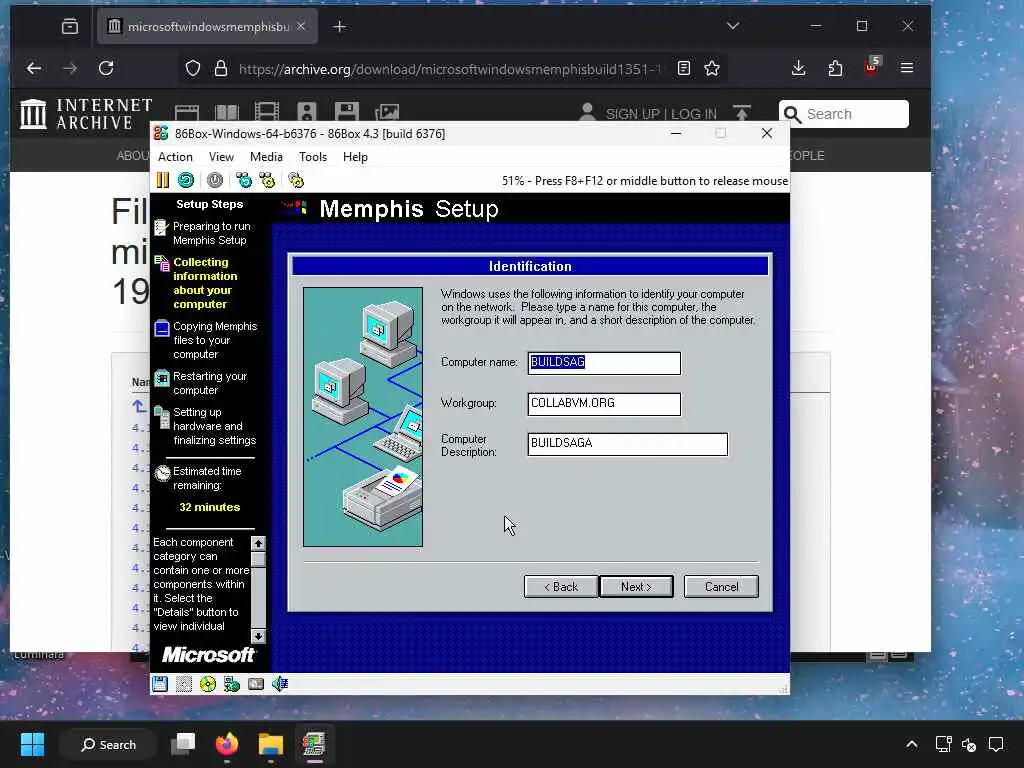Open the 86Box Help menu
Image resolution: width=1024 pixels, height=768 pixels.
(x=355, y=157)
